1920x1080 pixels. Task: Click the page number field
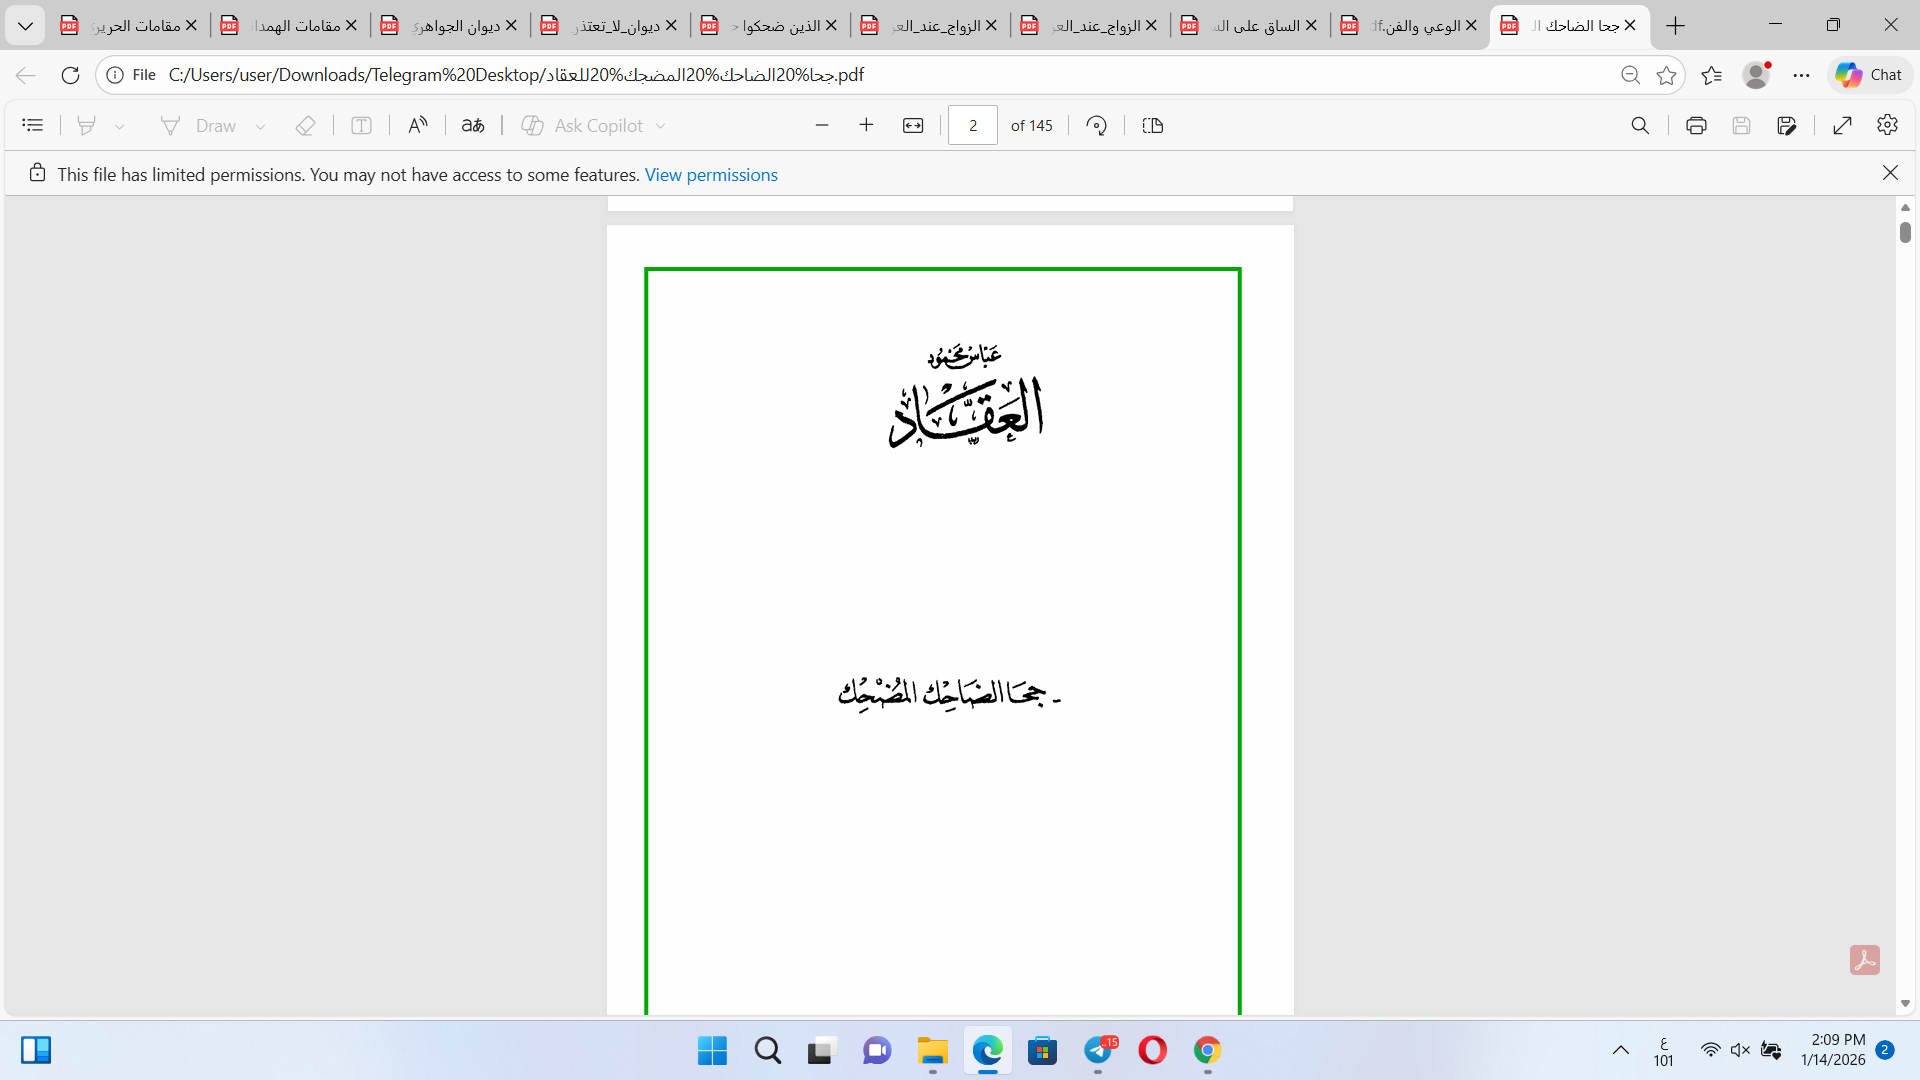[x=973, y=125]
